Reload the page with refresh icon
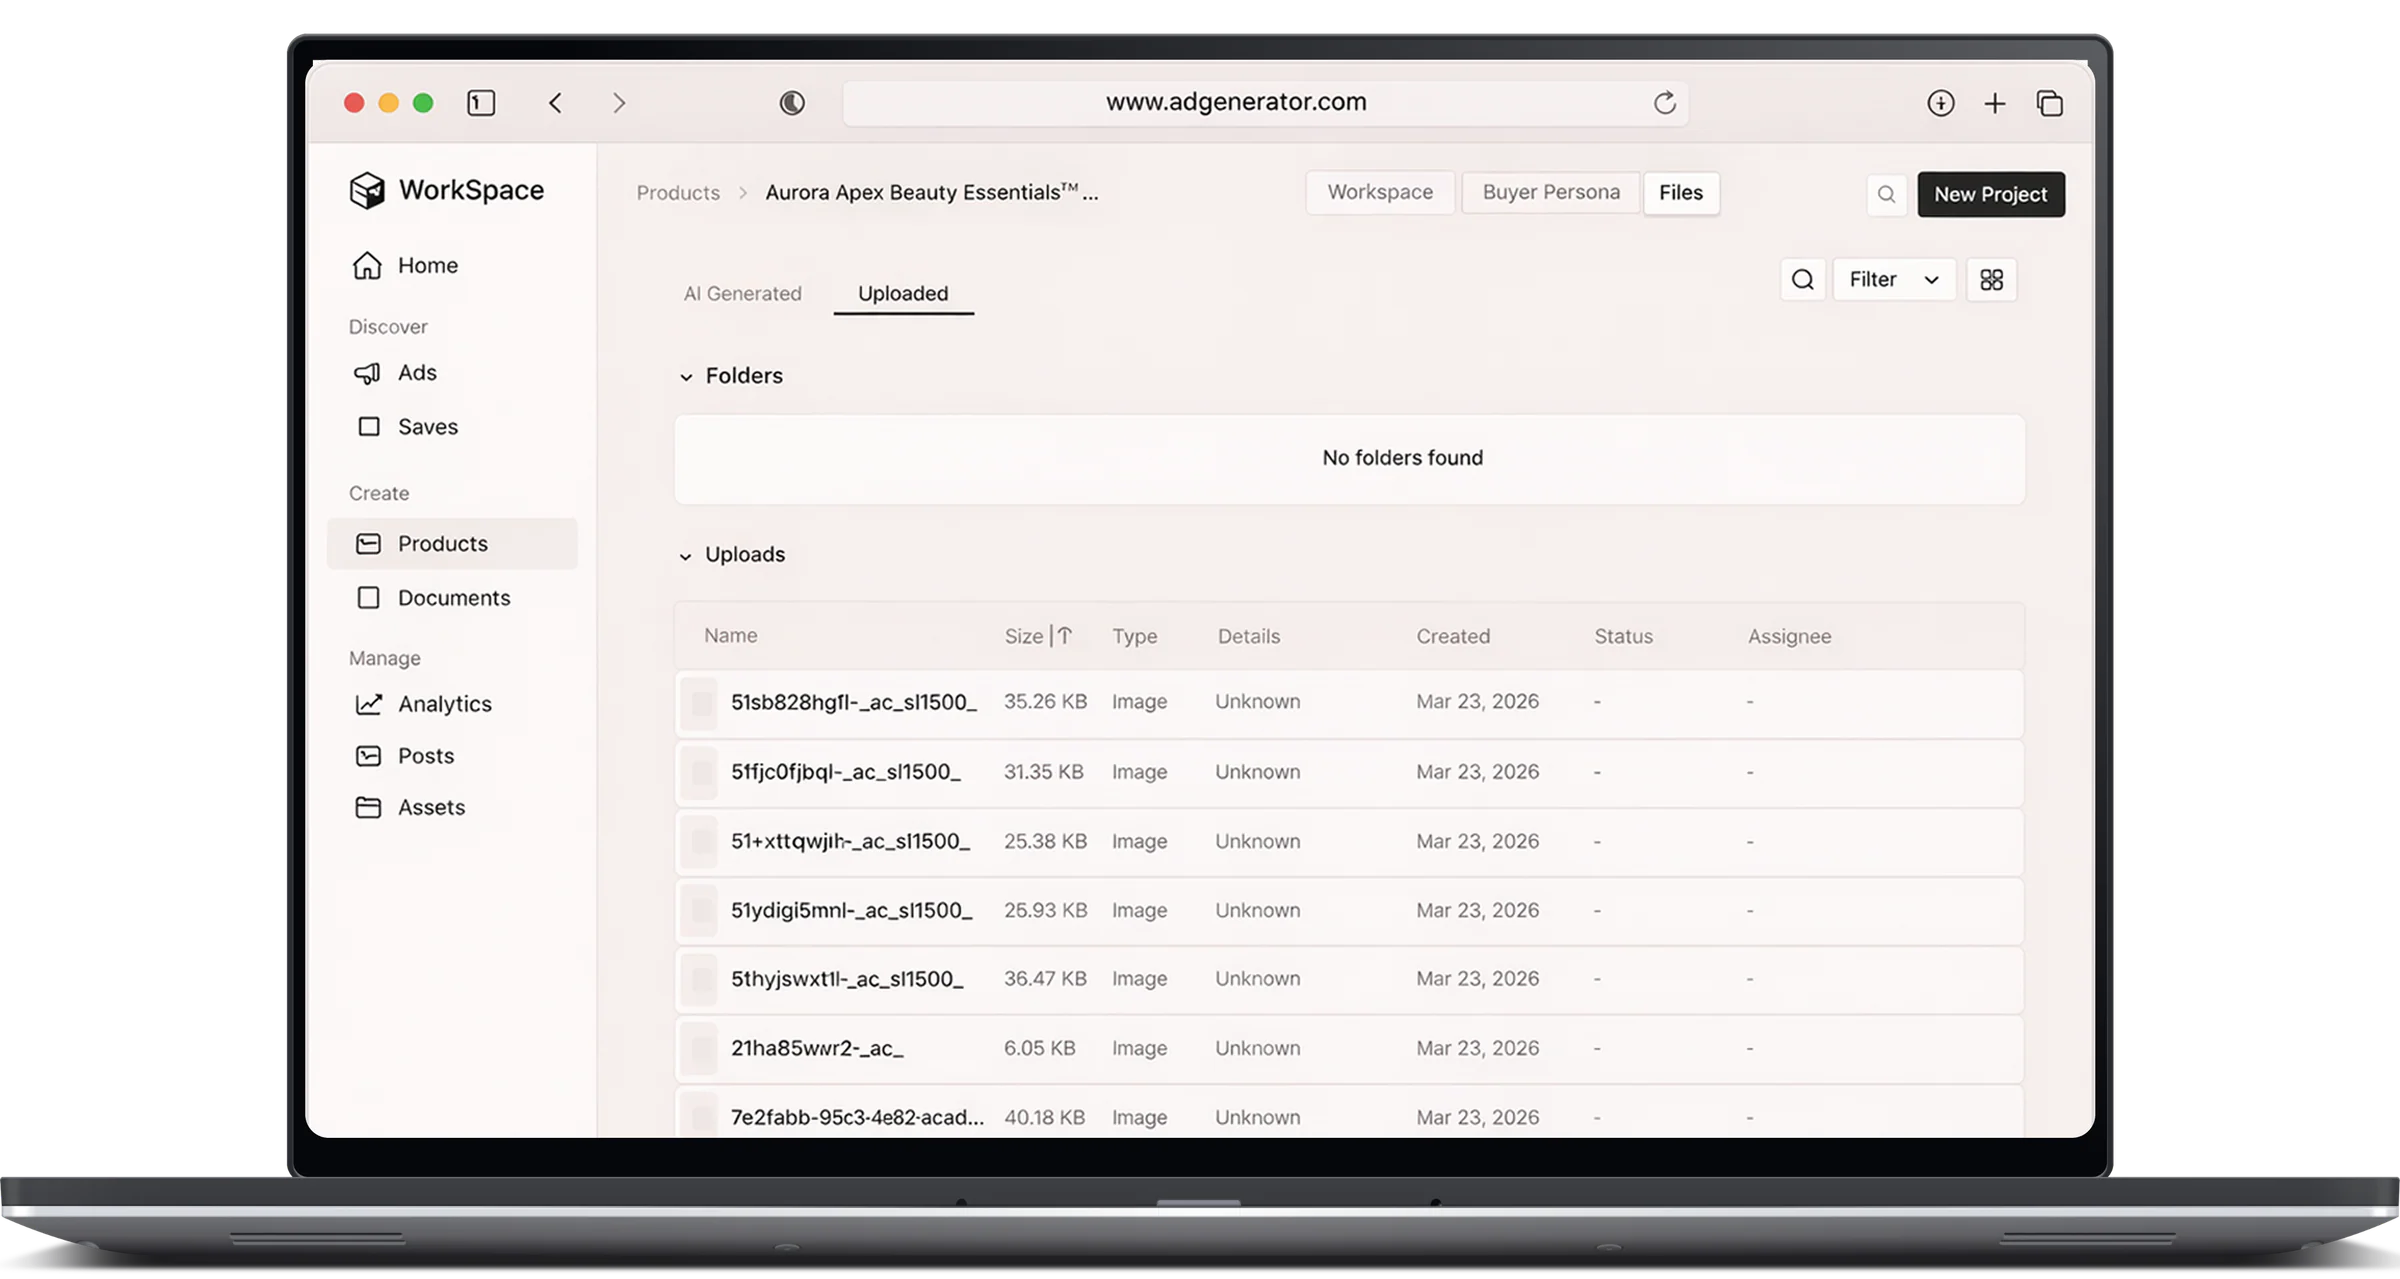 click(1664, 103)
